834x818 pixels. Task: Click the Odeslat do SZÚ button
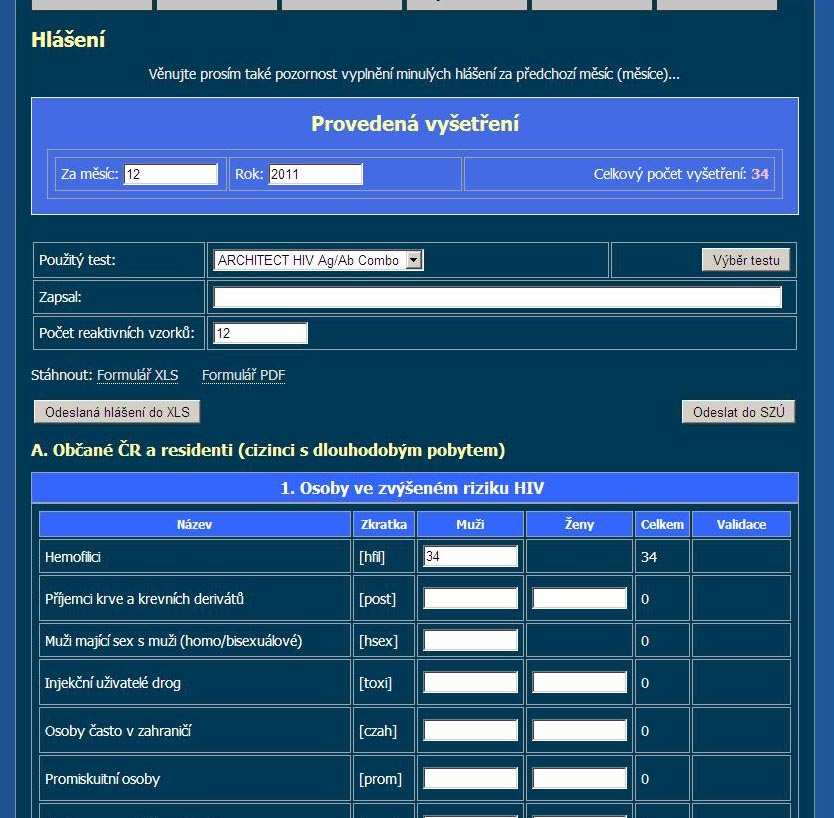click(x=738, y=412)
